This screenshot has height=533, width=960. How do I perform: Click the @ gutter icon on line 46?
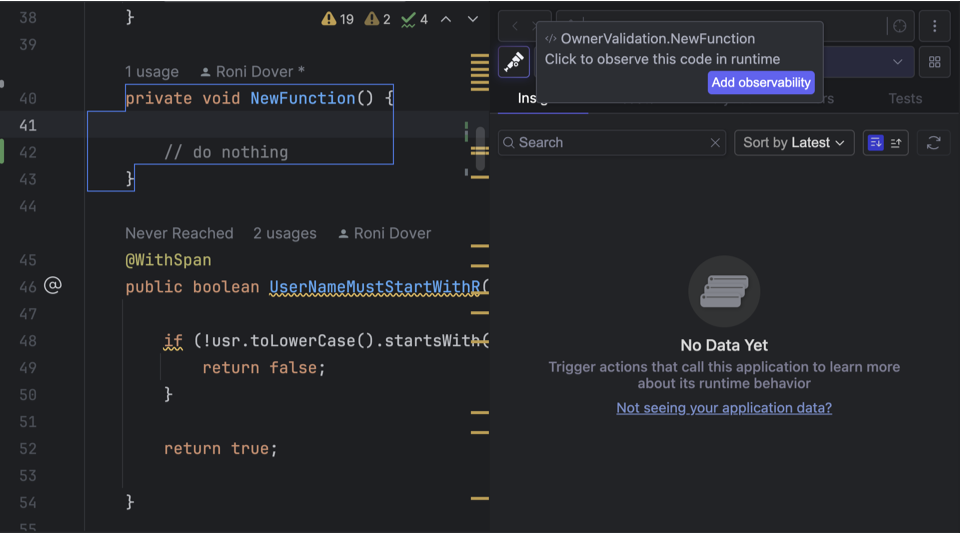click(53, 286)
